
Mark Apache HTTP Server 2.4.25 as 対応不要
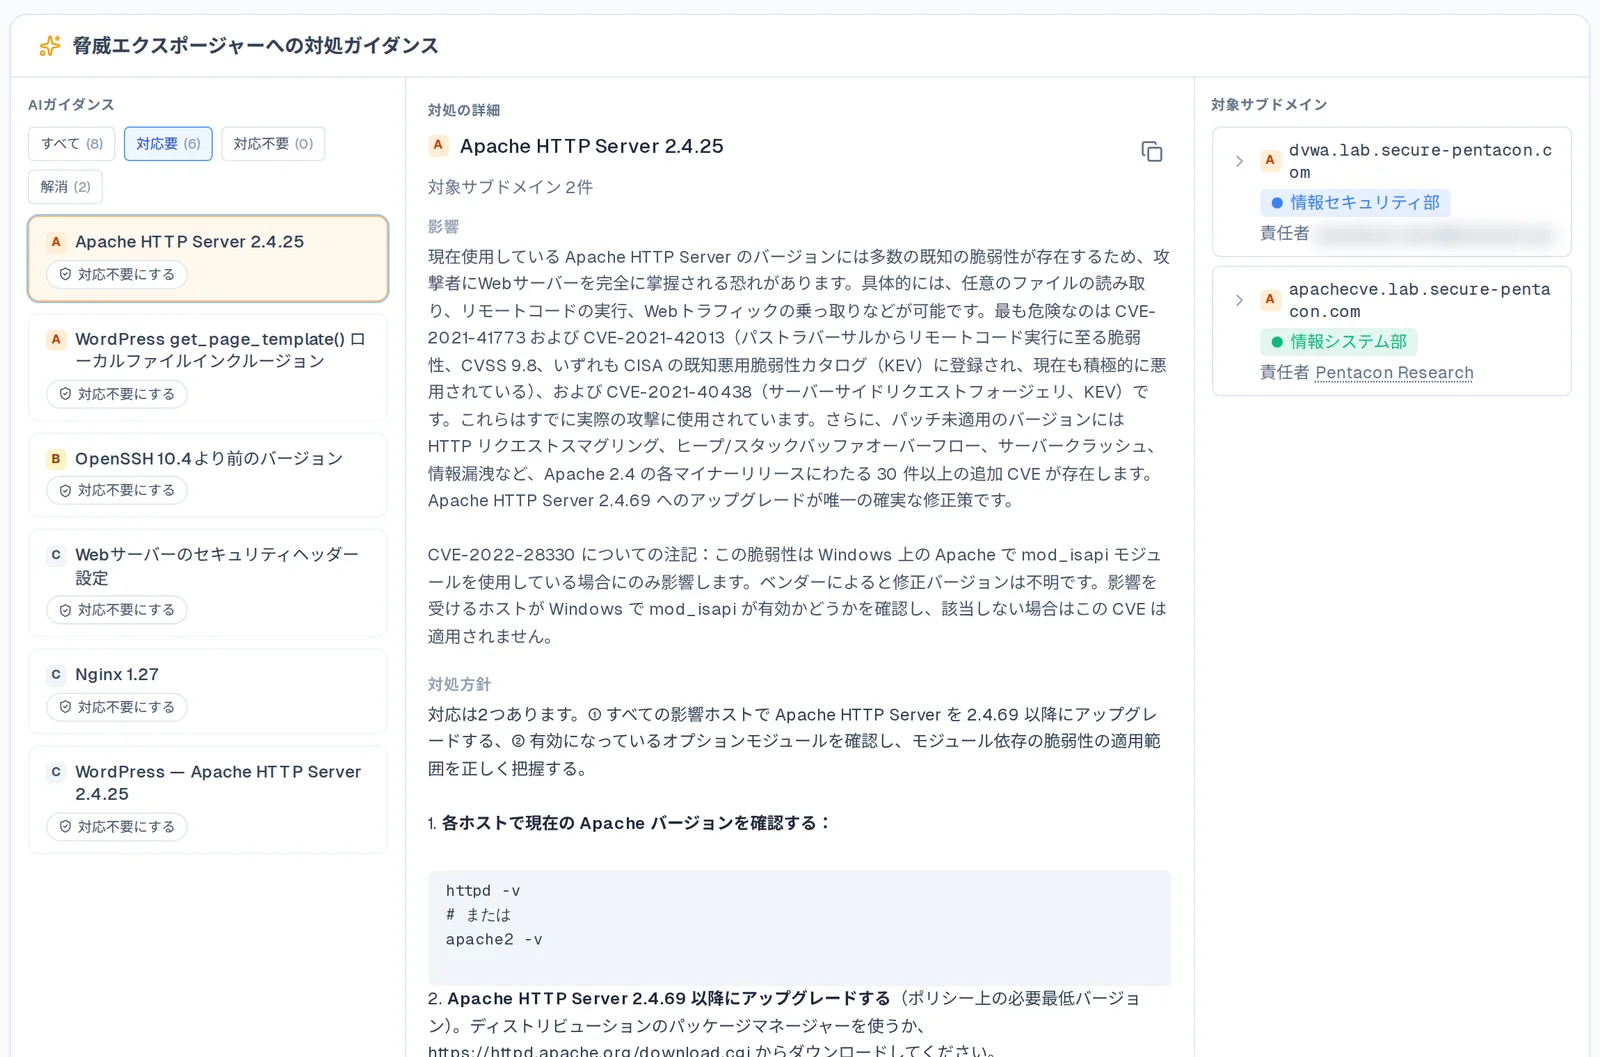pos(117,274)
